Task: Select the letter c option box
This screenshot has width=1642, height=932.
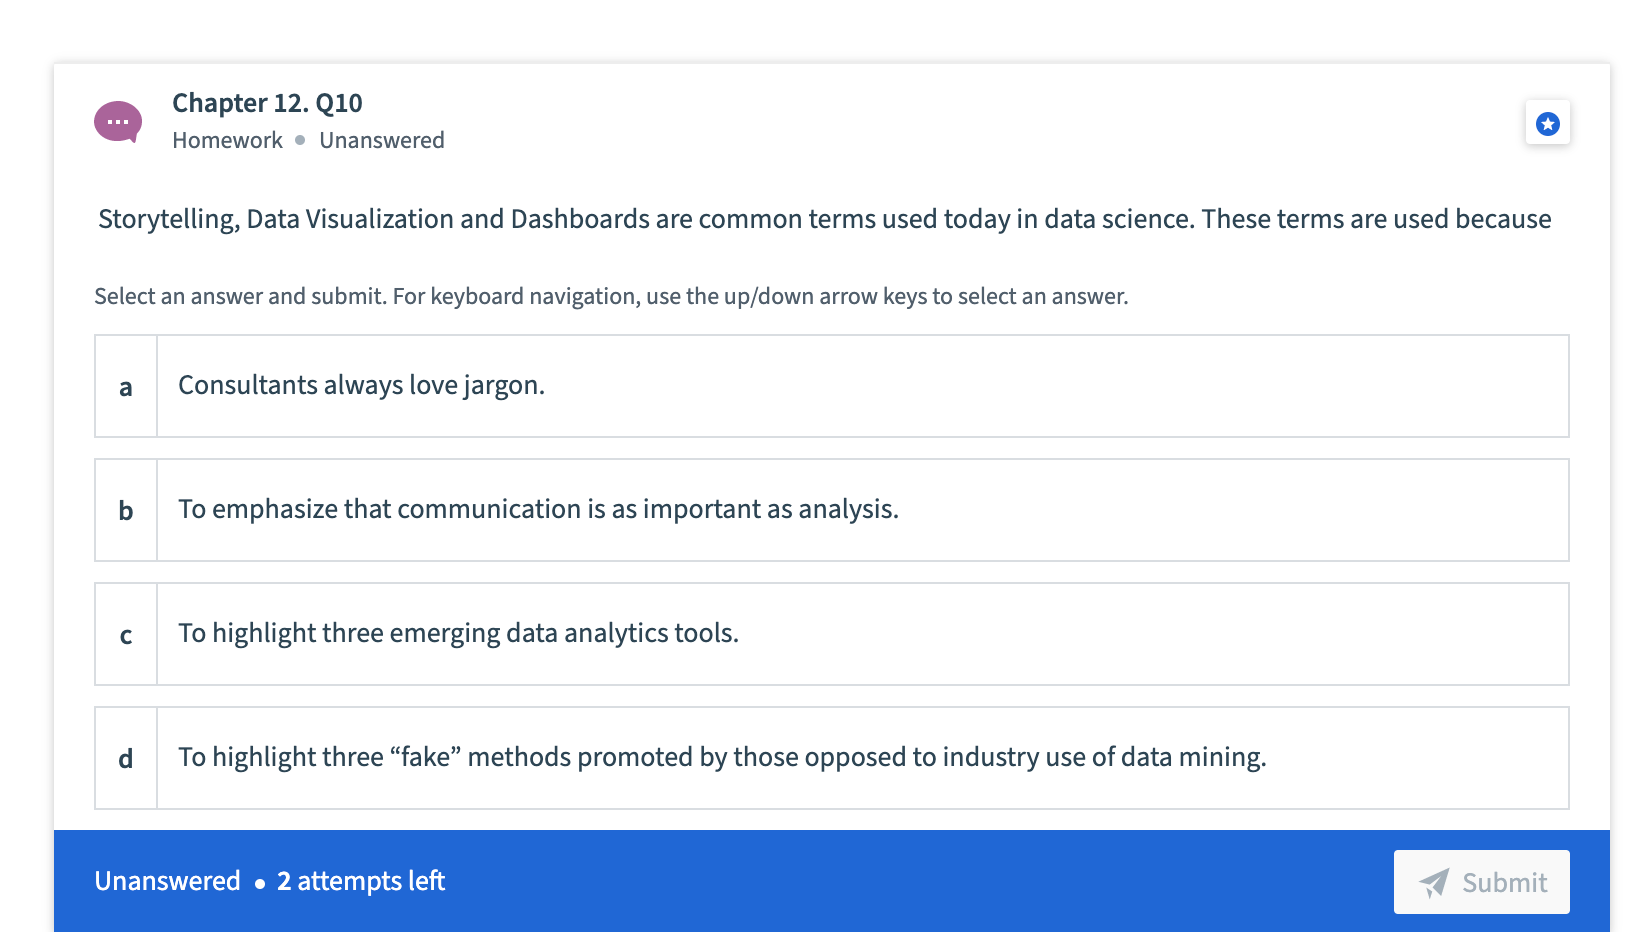Action: [126, 635]
